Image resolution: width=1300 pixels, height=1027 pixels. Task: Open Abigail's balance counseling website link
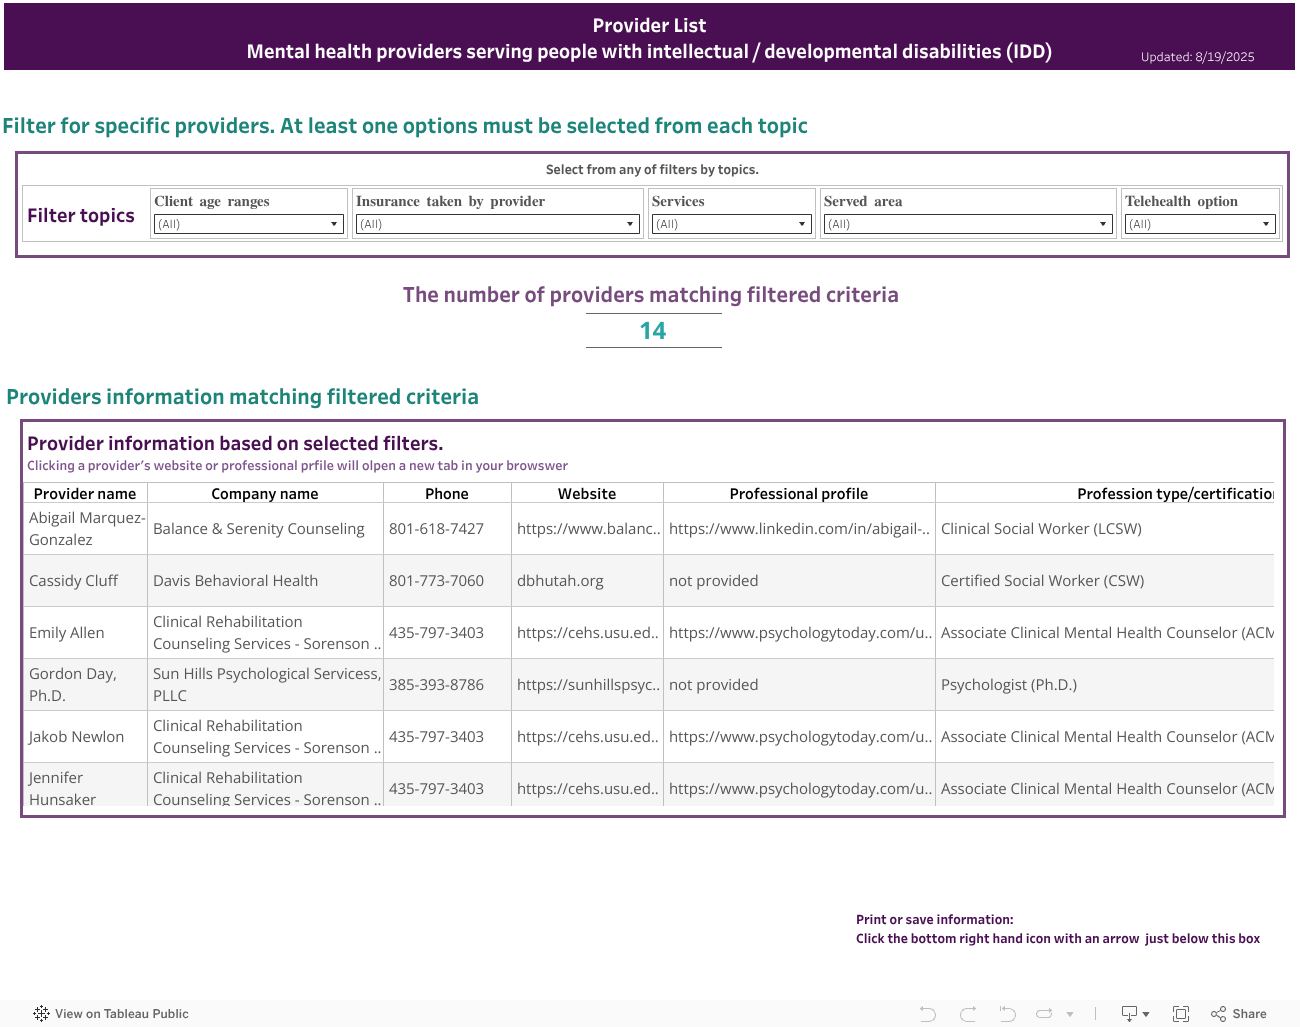coord(587,529)
